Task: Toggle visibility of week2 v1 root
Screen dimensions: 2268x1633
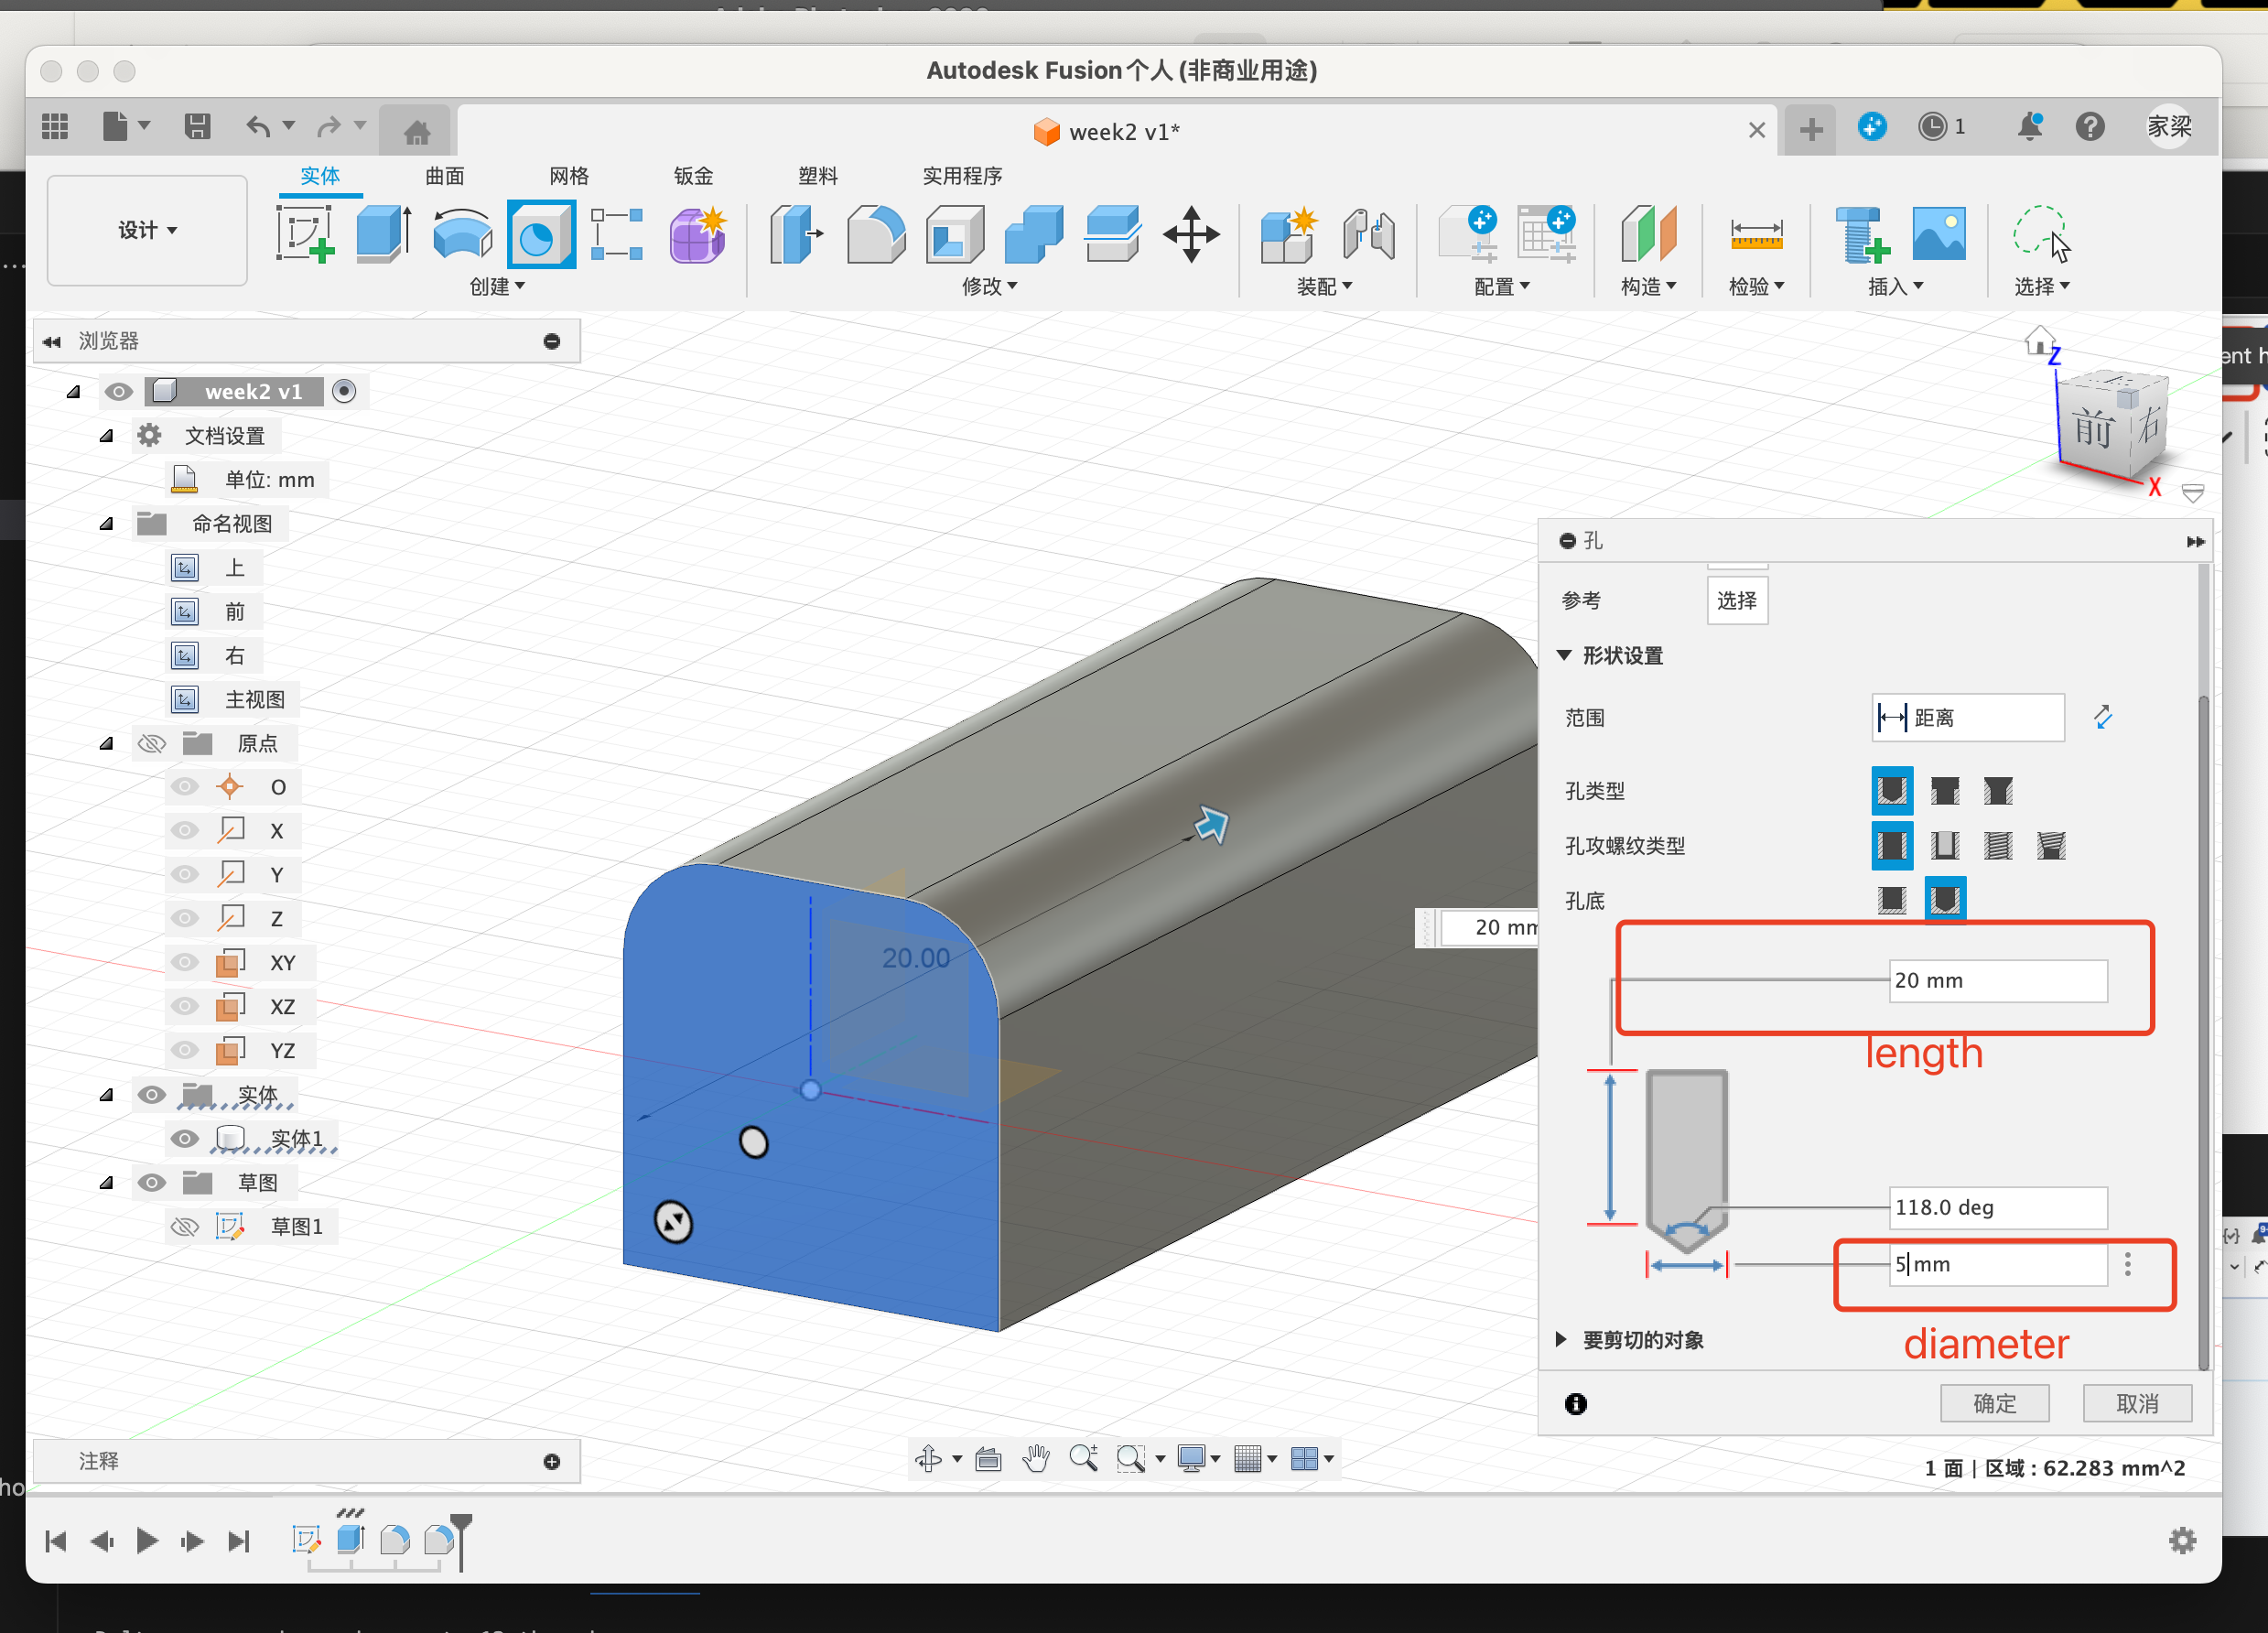Action: (x=119, y=391)
